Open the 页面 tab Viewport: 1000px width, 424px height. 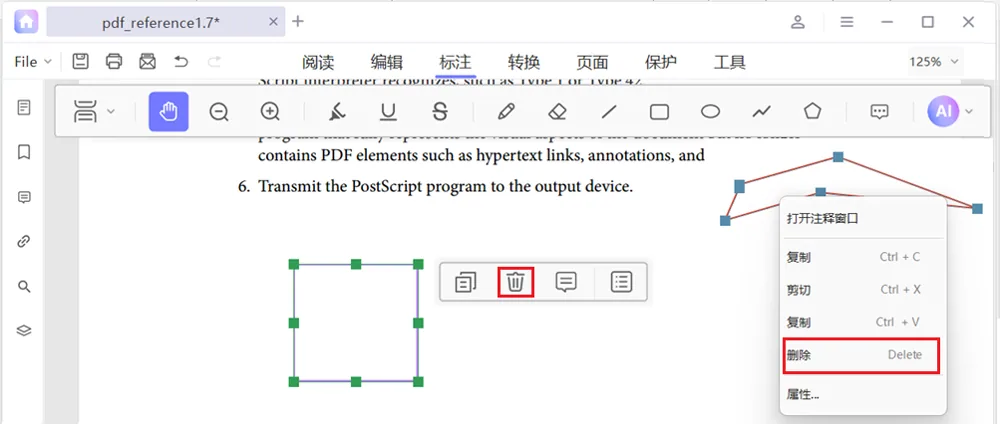click(592, 62)
